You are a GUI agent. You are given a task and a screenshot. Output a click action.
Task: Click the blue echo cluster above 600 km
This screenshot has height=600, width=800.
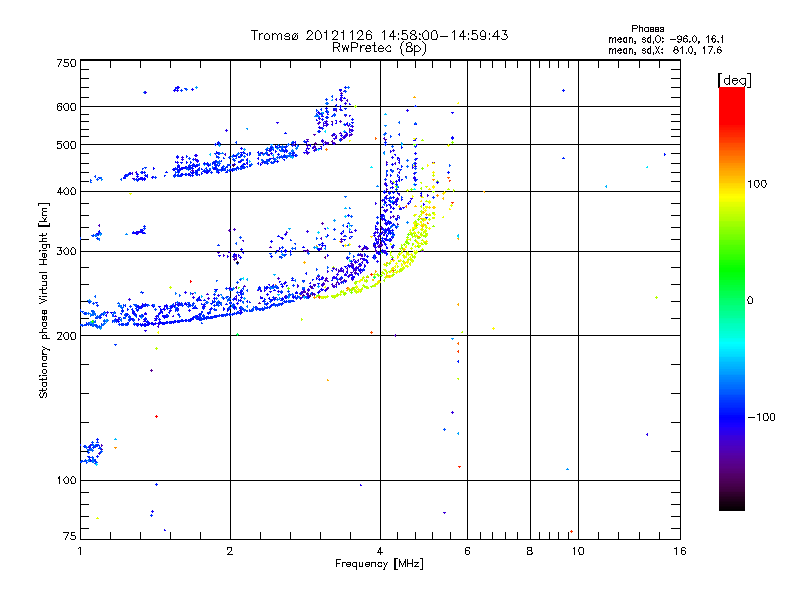point(186,89)
